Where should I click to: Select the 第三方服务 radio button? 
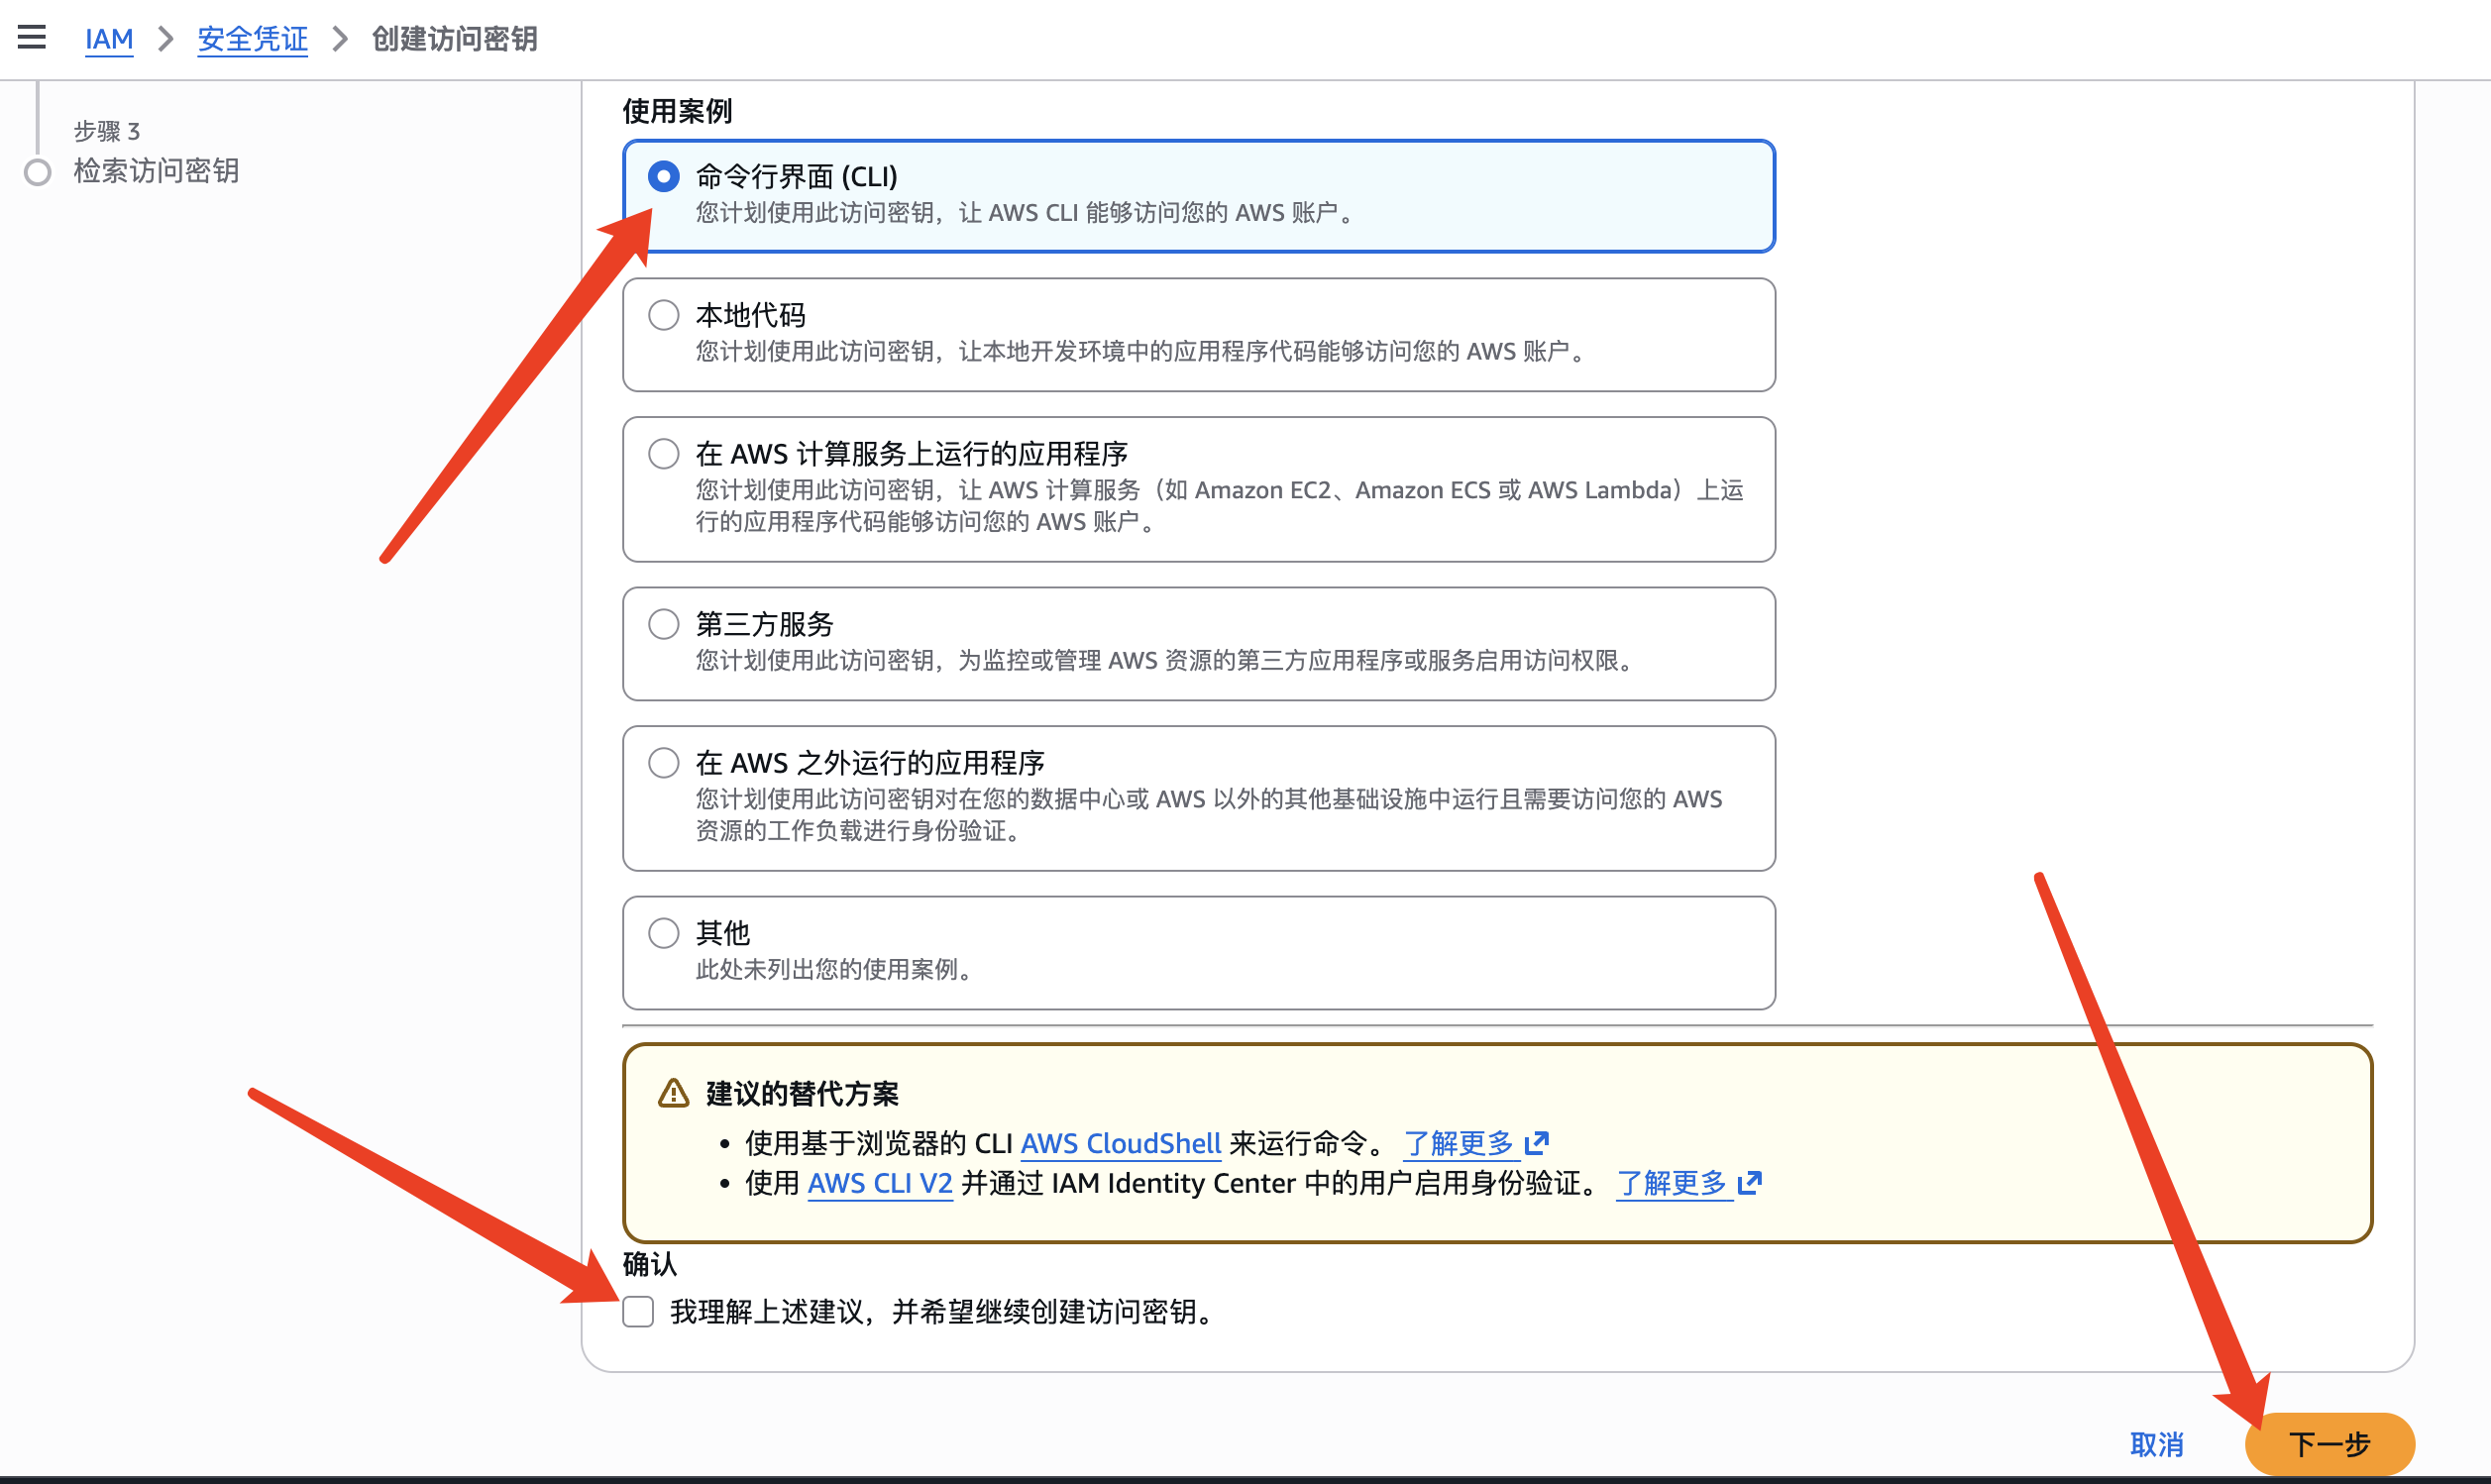point(663,624)
